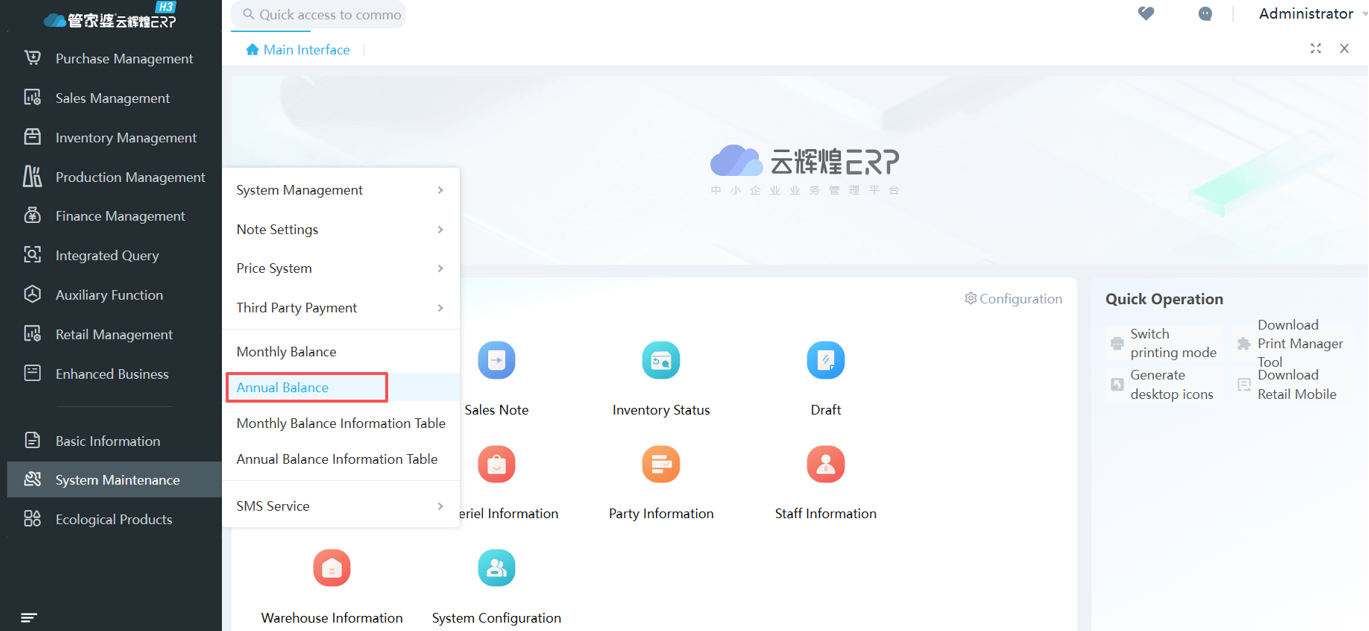Open the System Configuration icon

coord(496,569)
